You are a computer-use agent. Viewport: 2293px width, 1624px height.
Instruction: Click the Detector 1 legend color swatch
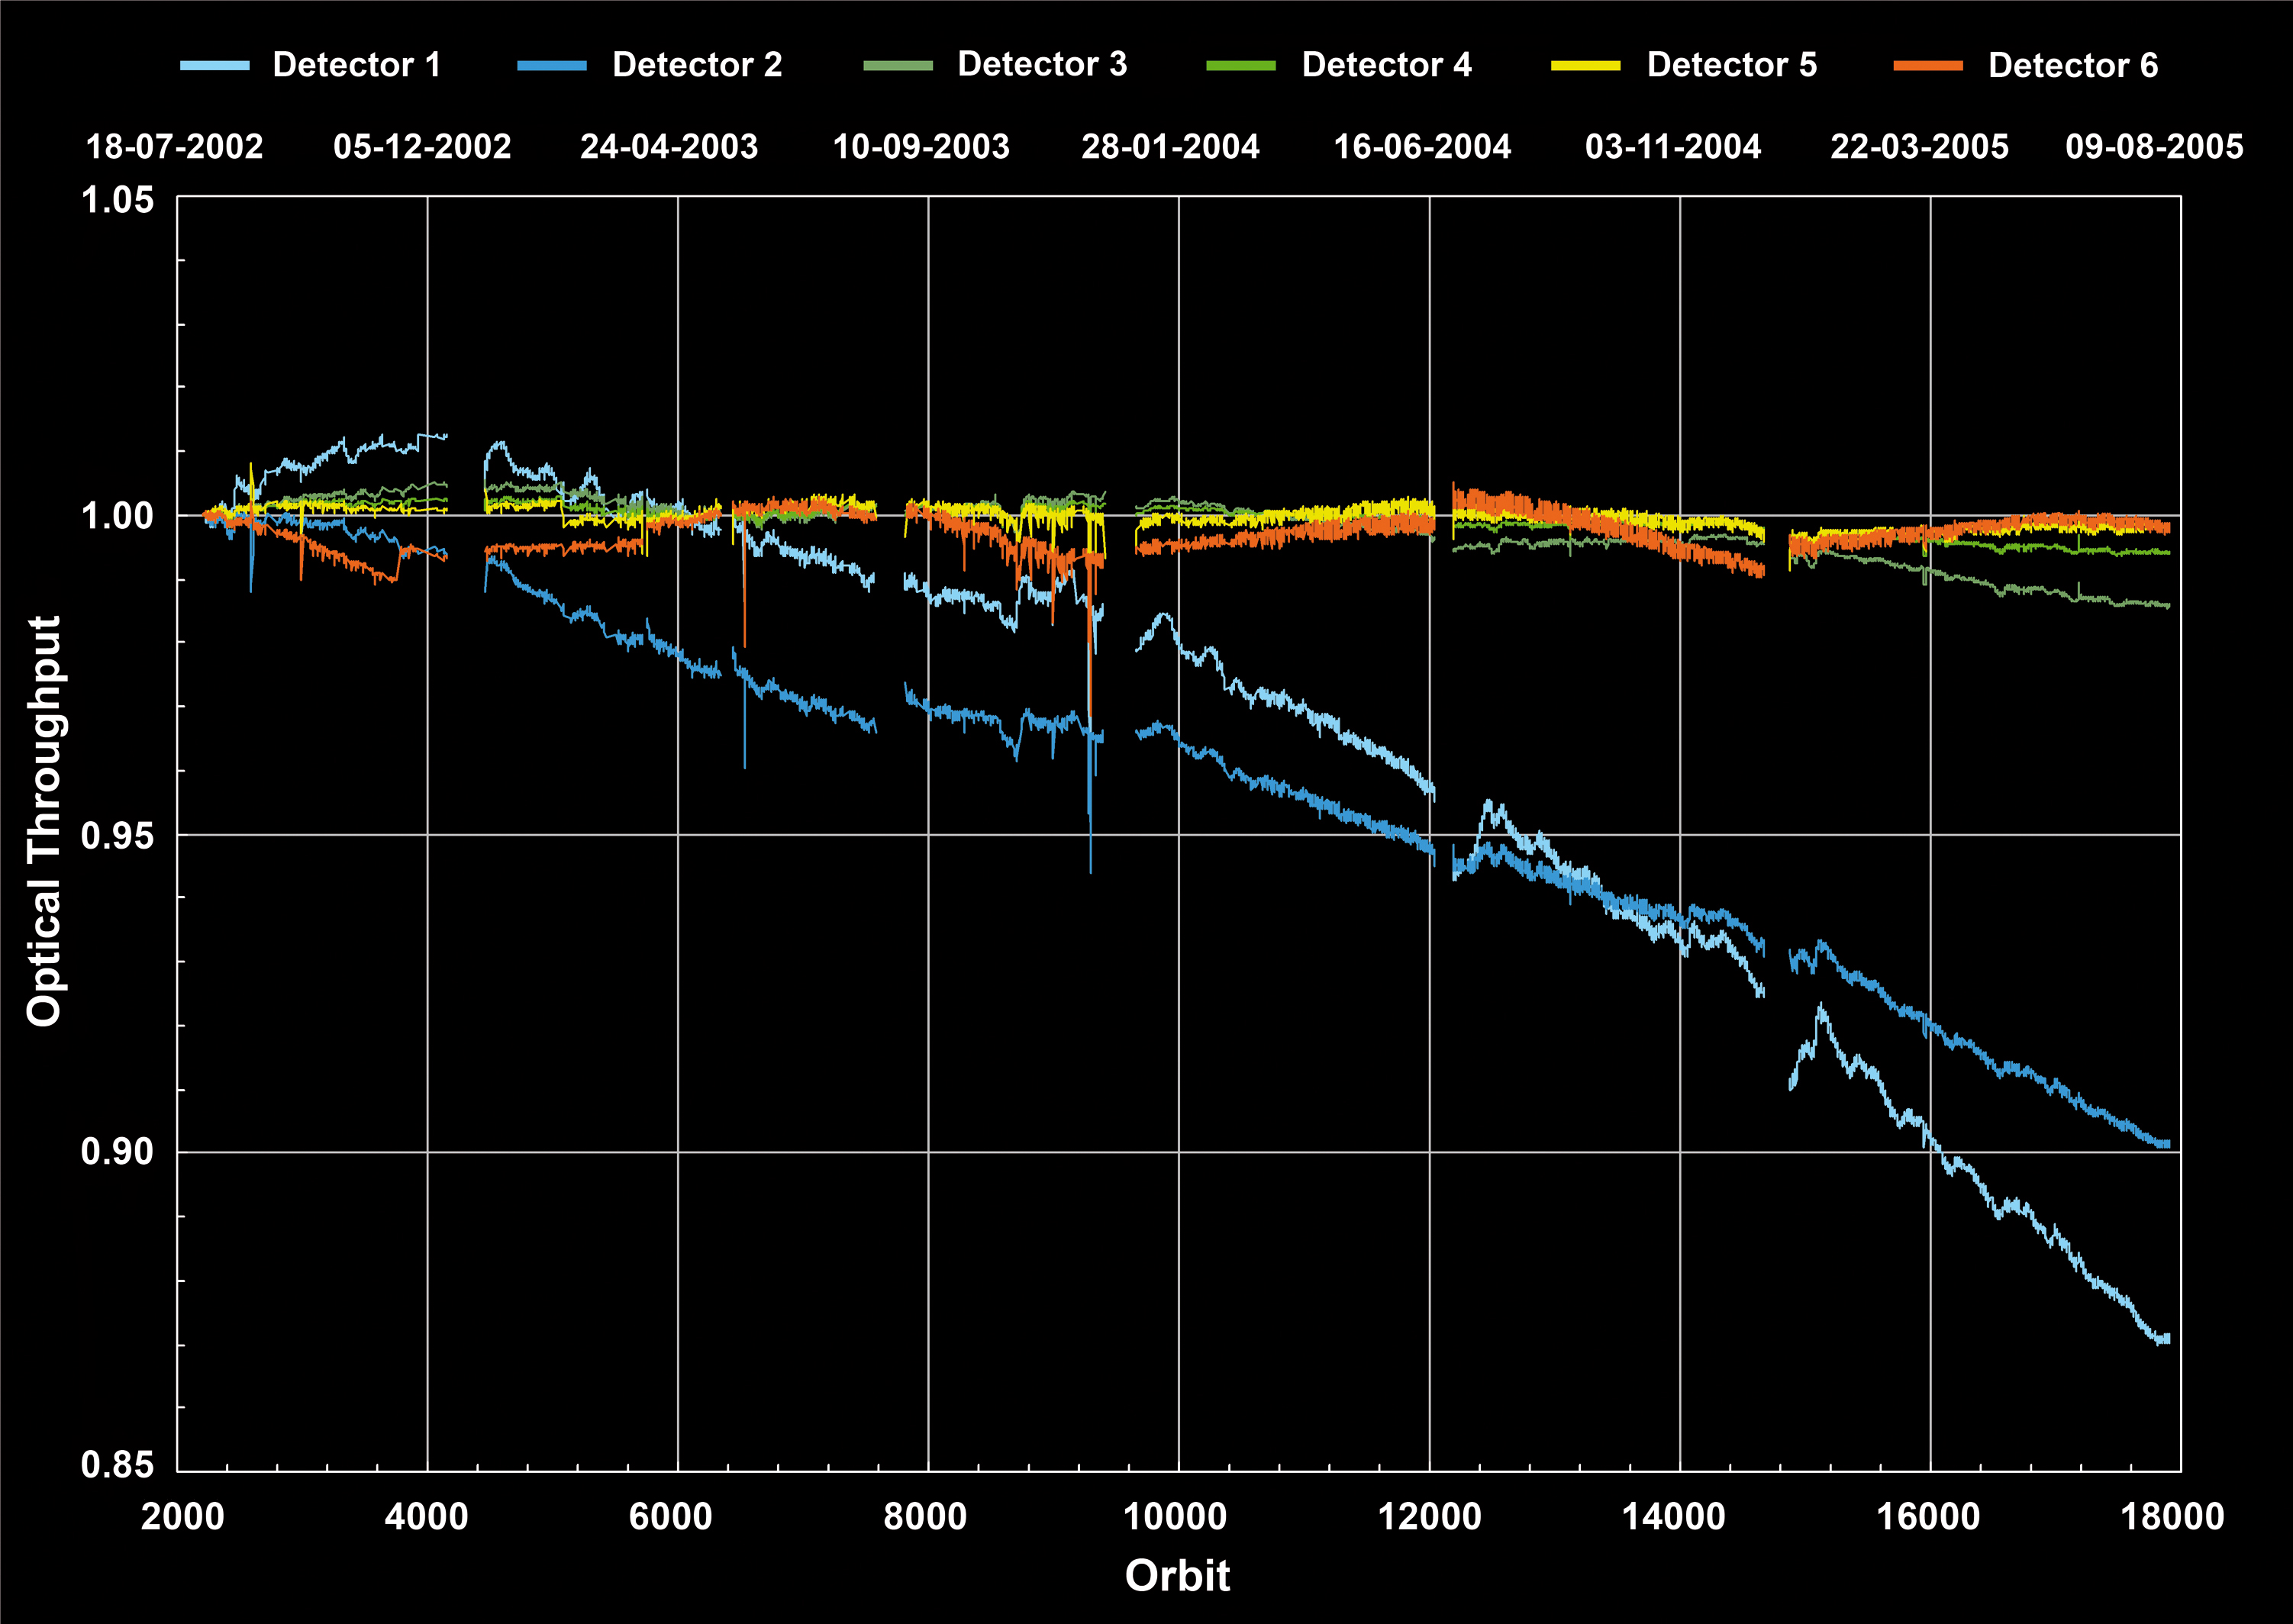click(x=214, y=66)
